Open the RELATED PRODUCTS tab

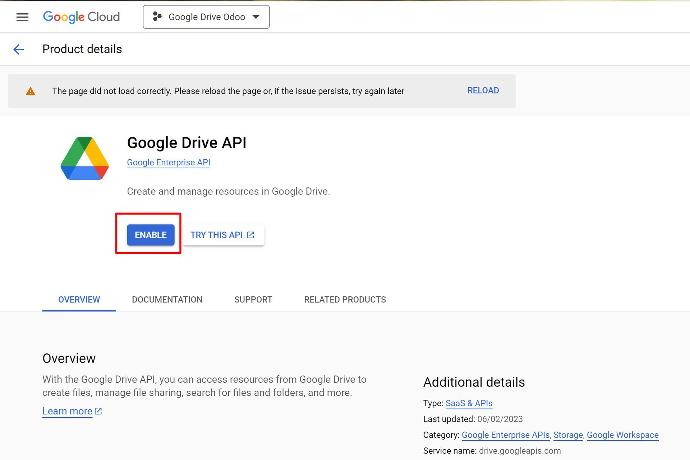345,299
